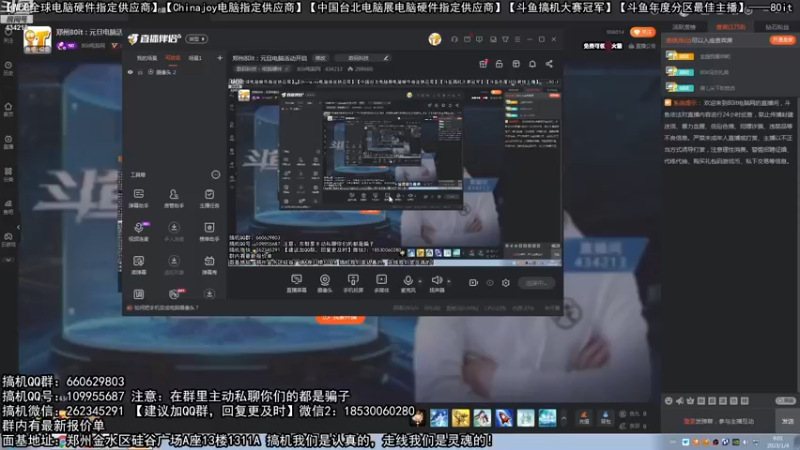Screen dimensions: 800x450
Task: Open the 扬声器 device arrow
Action: pyautogui.click(x=449, y=281)
